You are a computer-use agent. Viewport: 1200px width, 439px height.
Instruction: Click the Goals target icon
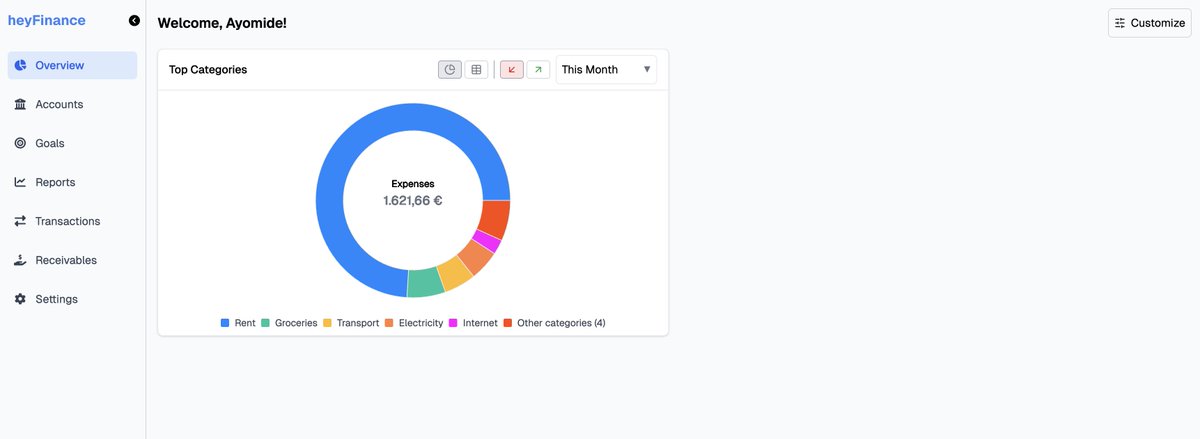(x=20, y=143)
